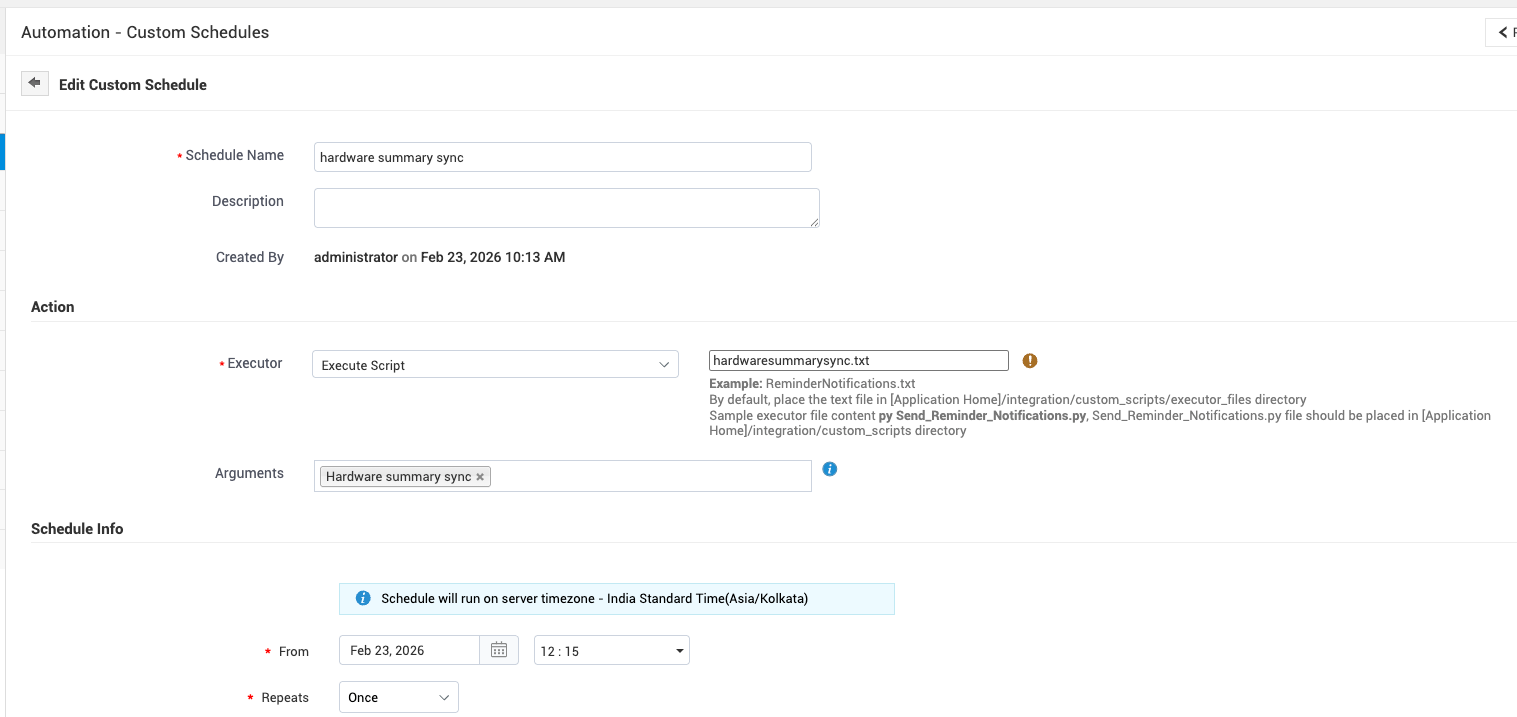Image resolution: width=1517 pixels, height=717 pixels.
Task: Click the back arrow beside Edit Custom Schedule
Action: tap(35, 83)
